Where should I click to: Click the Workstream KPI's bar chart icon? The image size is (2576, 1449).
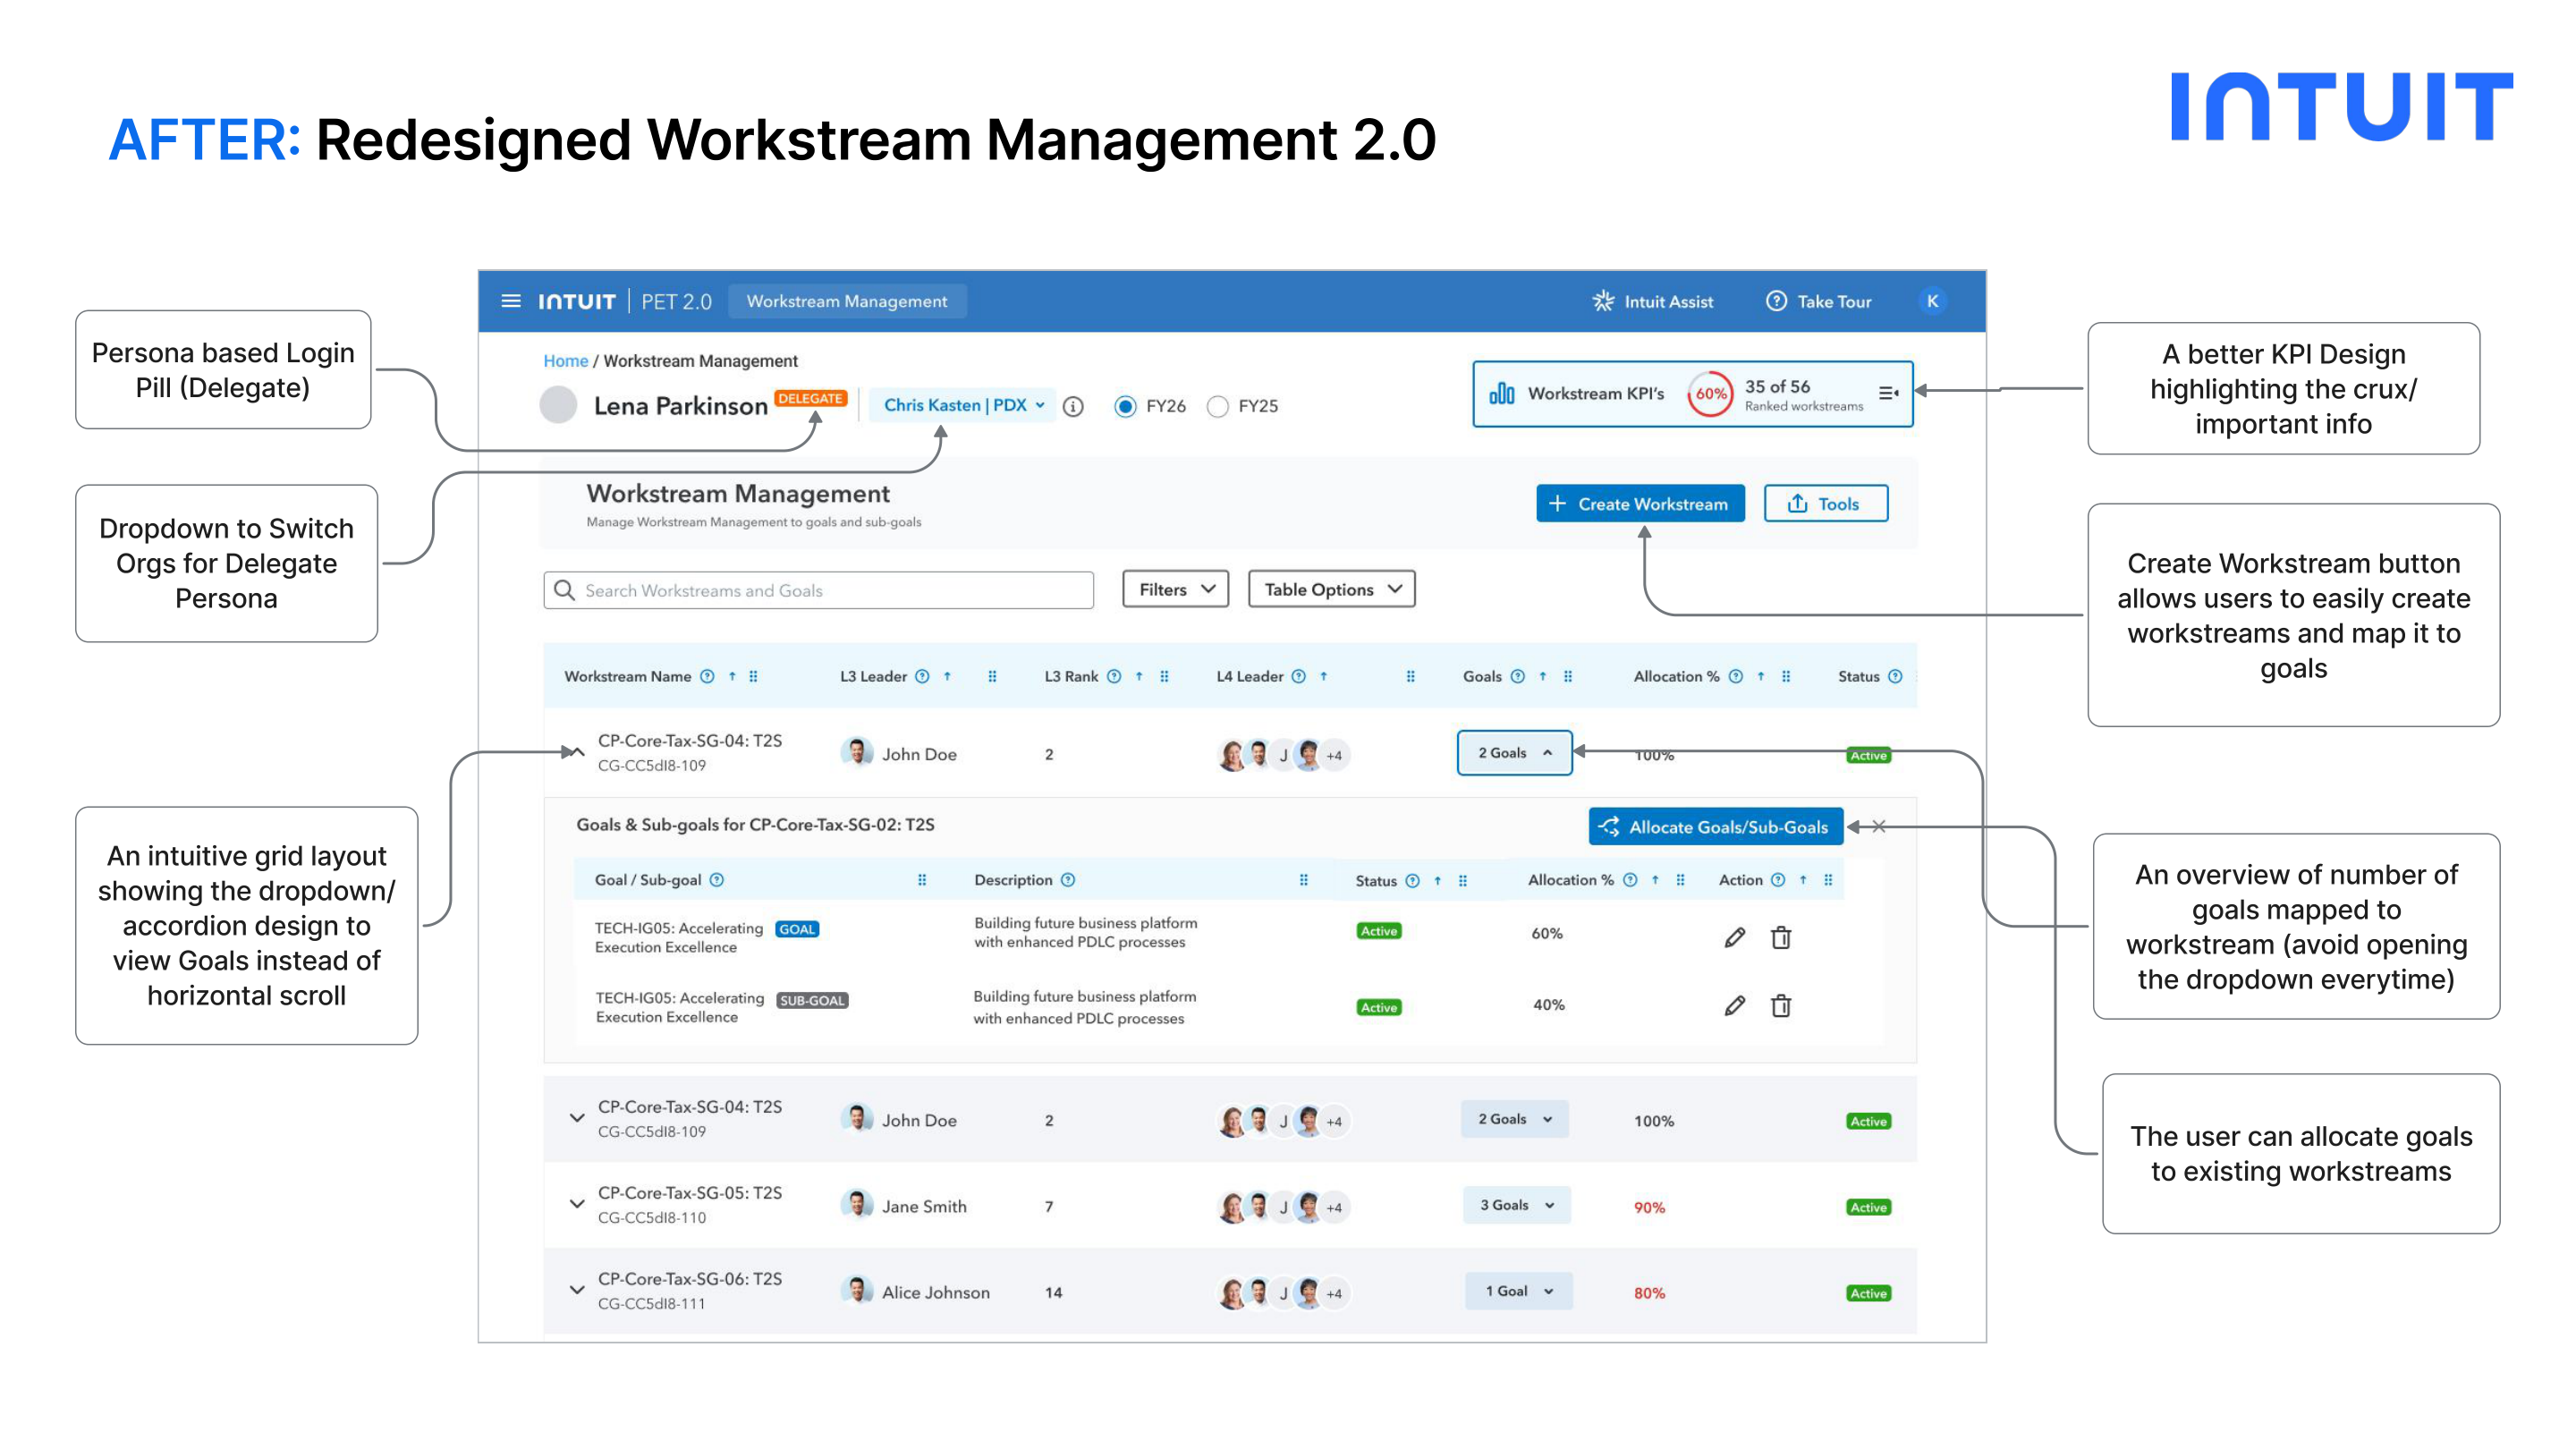point(1502,393)
